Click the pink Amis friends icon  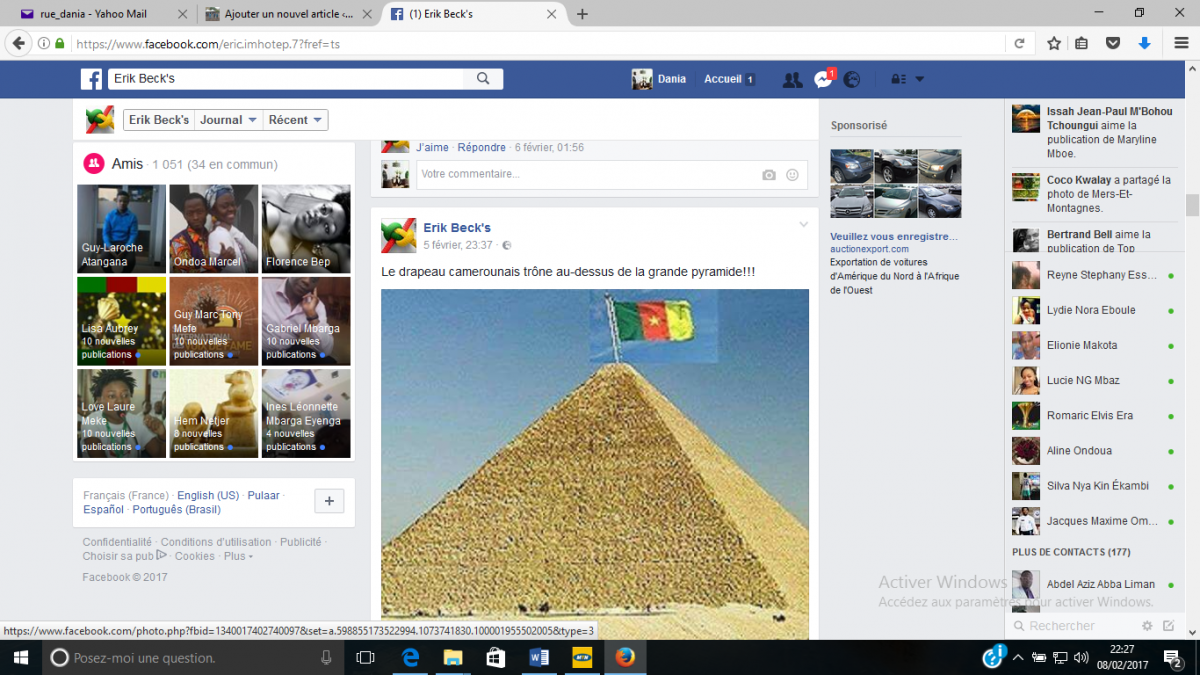point(93,163)
